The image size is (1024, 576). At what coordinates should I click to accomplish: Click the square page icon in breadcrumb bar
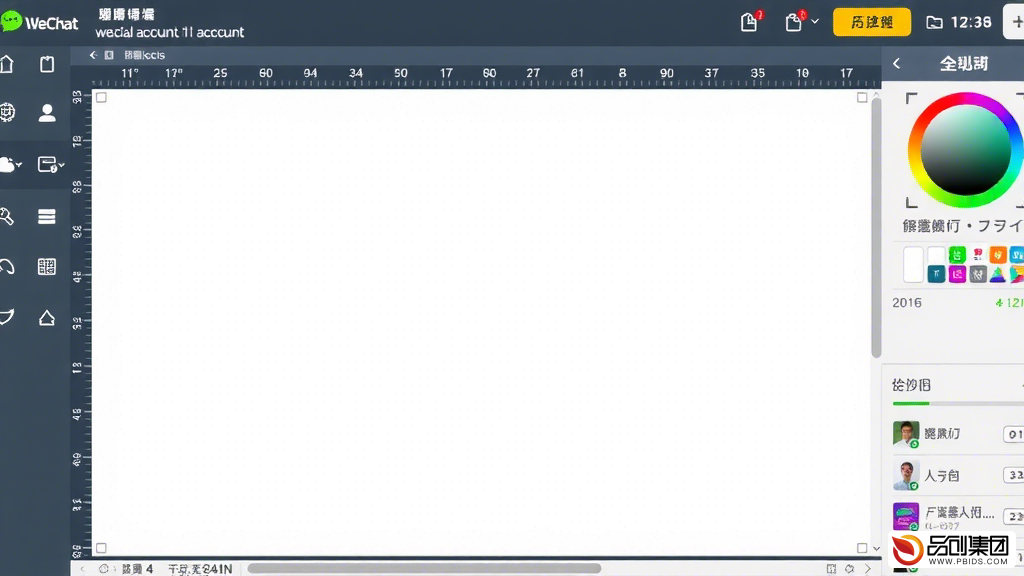(109, 56)
